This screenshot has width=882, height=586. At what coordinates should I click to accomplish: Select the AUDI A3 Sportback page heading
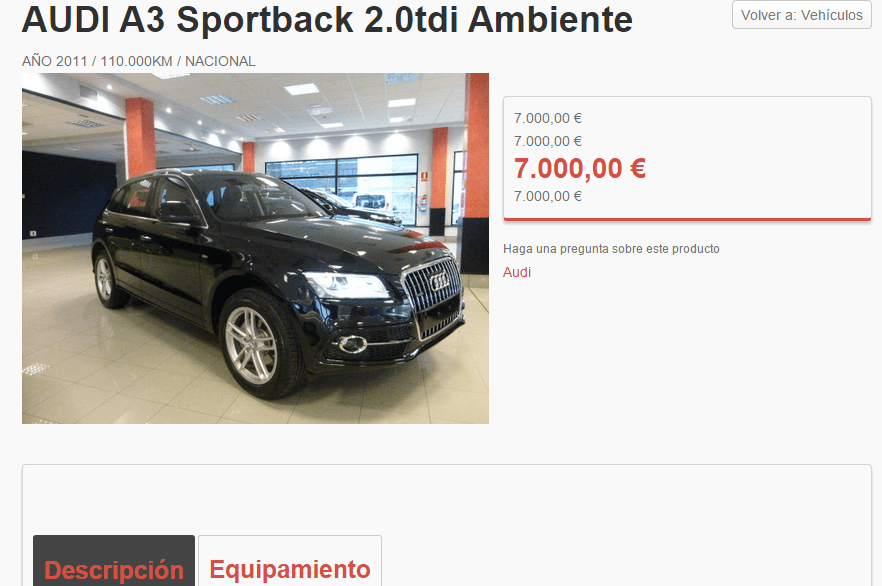tap(327, 19)
